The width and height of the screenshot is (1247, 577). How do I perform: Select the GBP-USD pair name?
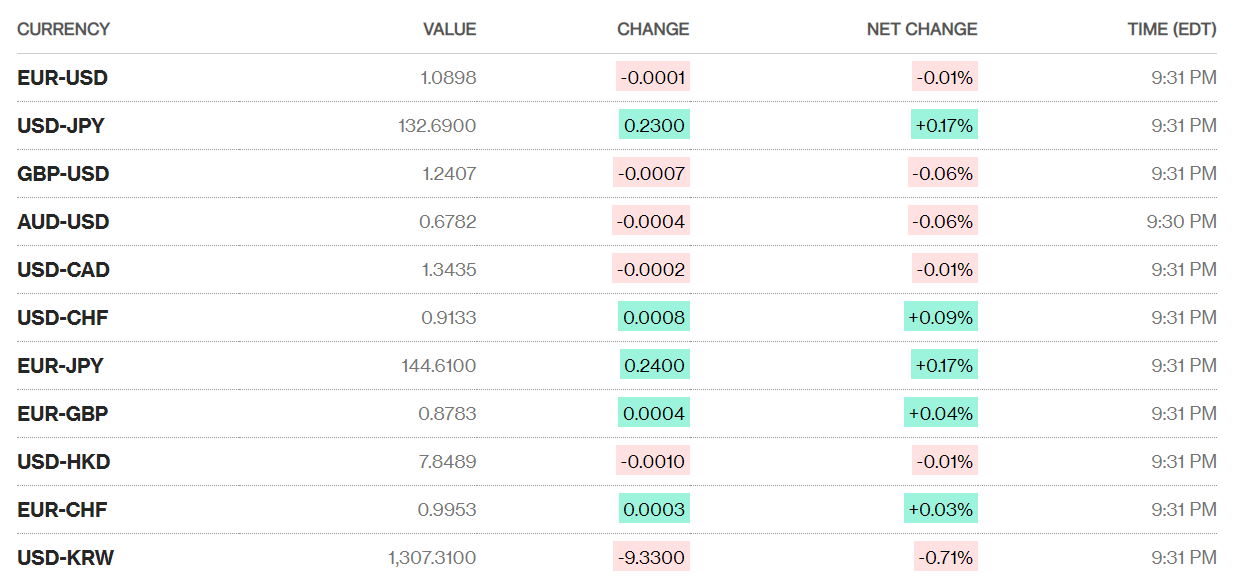[63, 174]
